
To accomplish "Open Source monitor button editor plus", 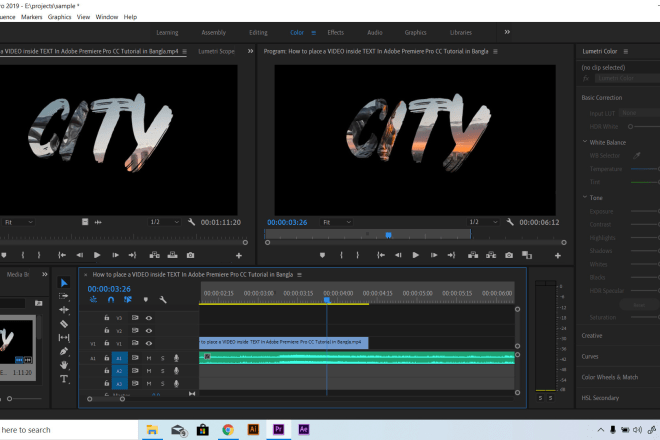I will tap(239, 256).
